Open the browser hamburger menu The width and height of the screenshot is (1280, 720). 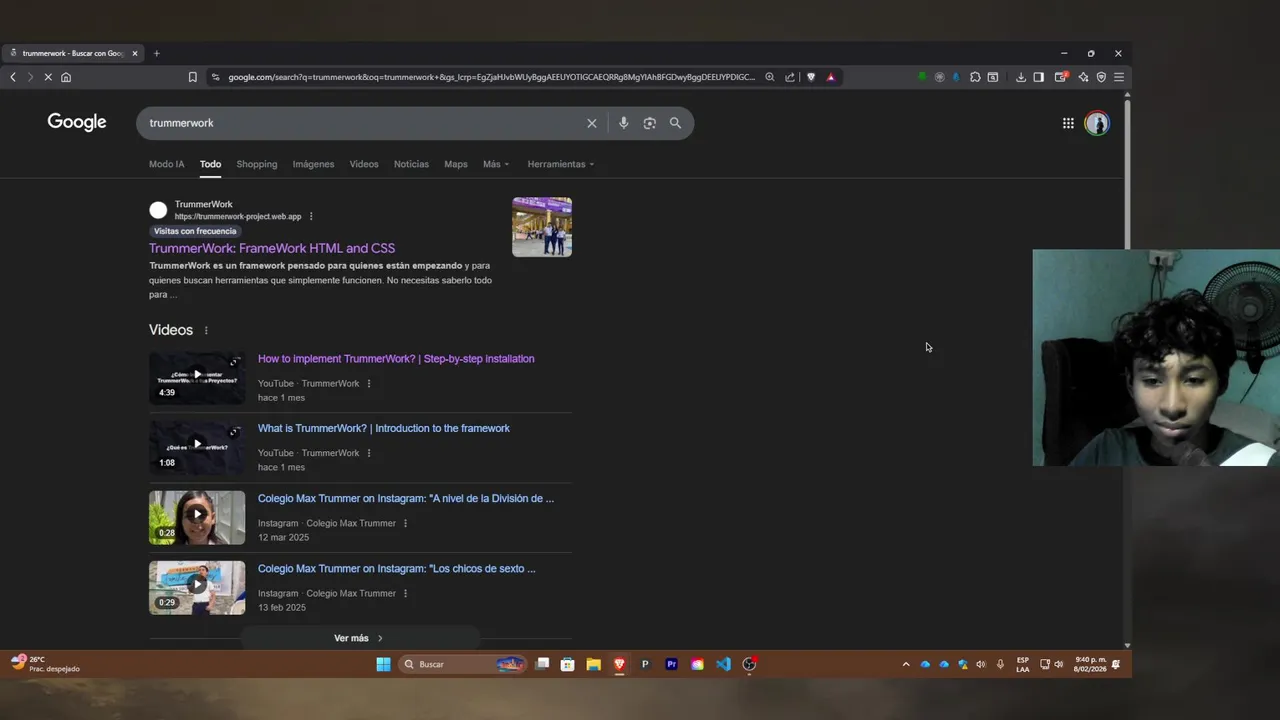1119,77
